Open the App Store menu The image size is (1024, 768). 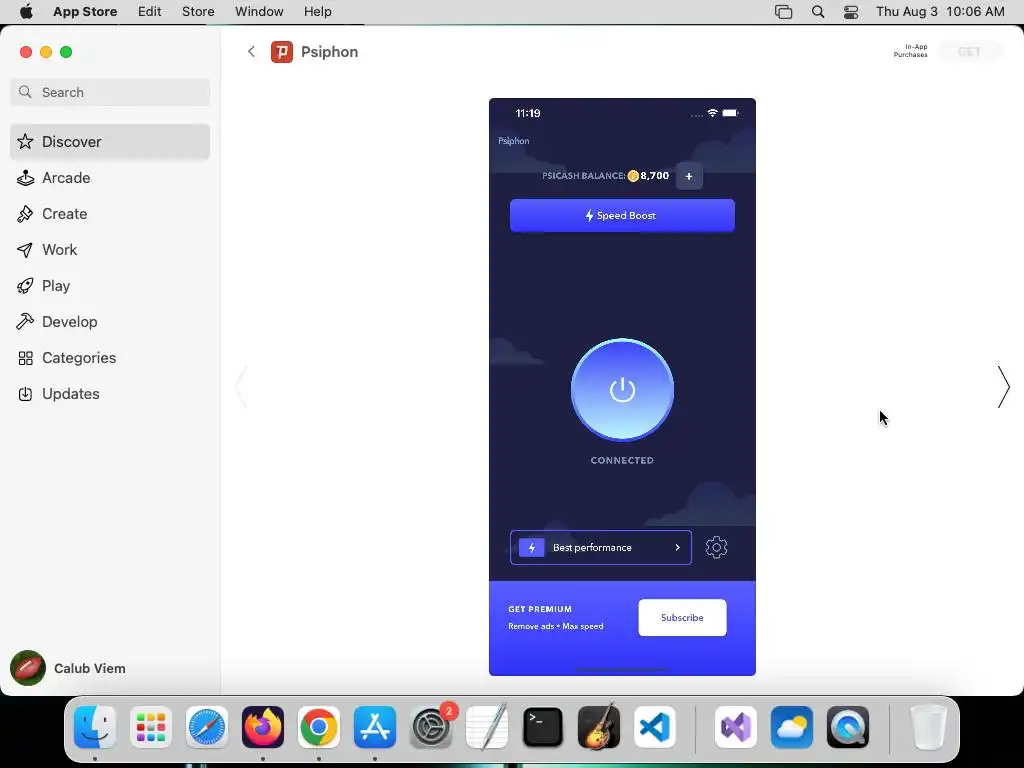(x=85, y=12)
